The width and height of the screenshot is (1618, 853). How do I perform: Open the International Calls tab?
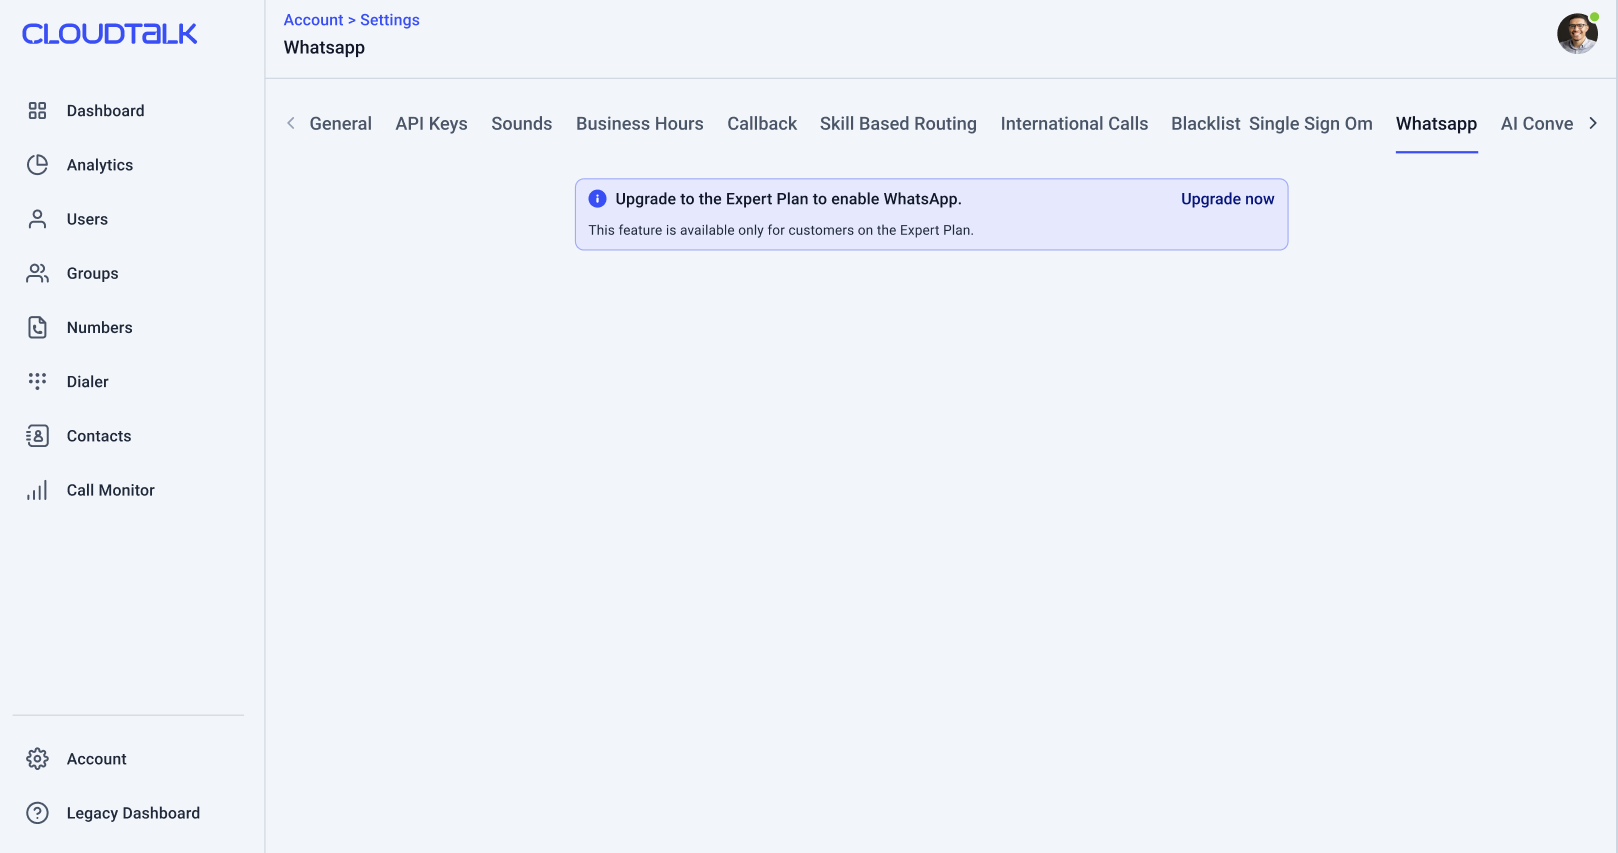[1074, 124]
